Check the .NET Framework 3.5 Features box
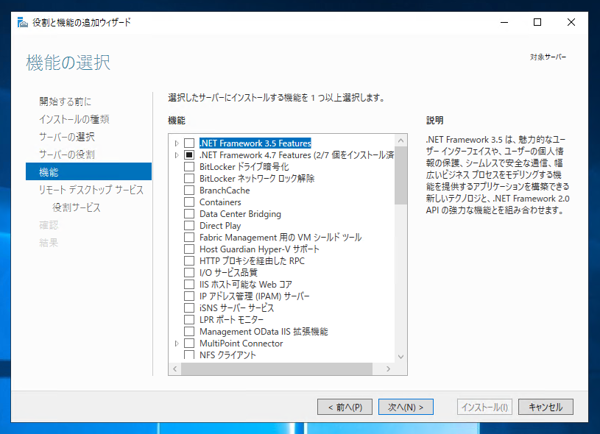 [x=189, y=143]
